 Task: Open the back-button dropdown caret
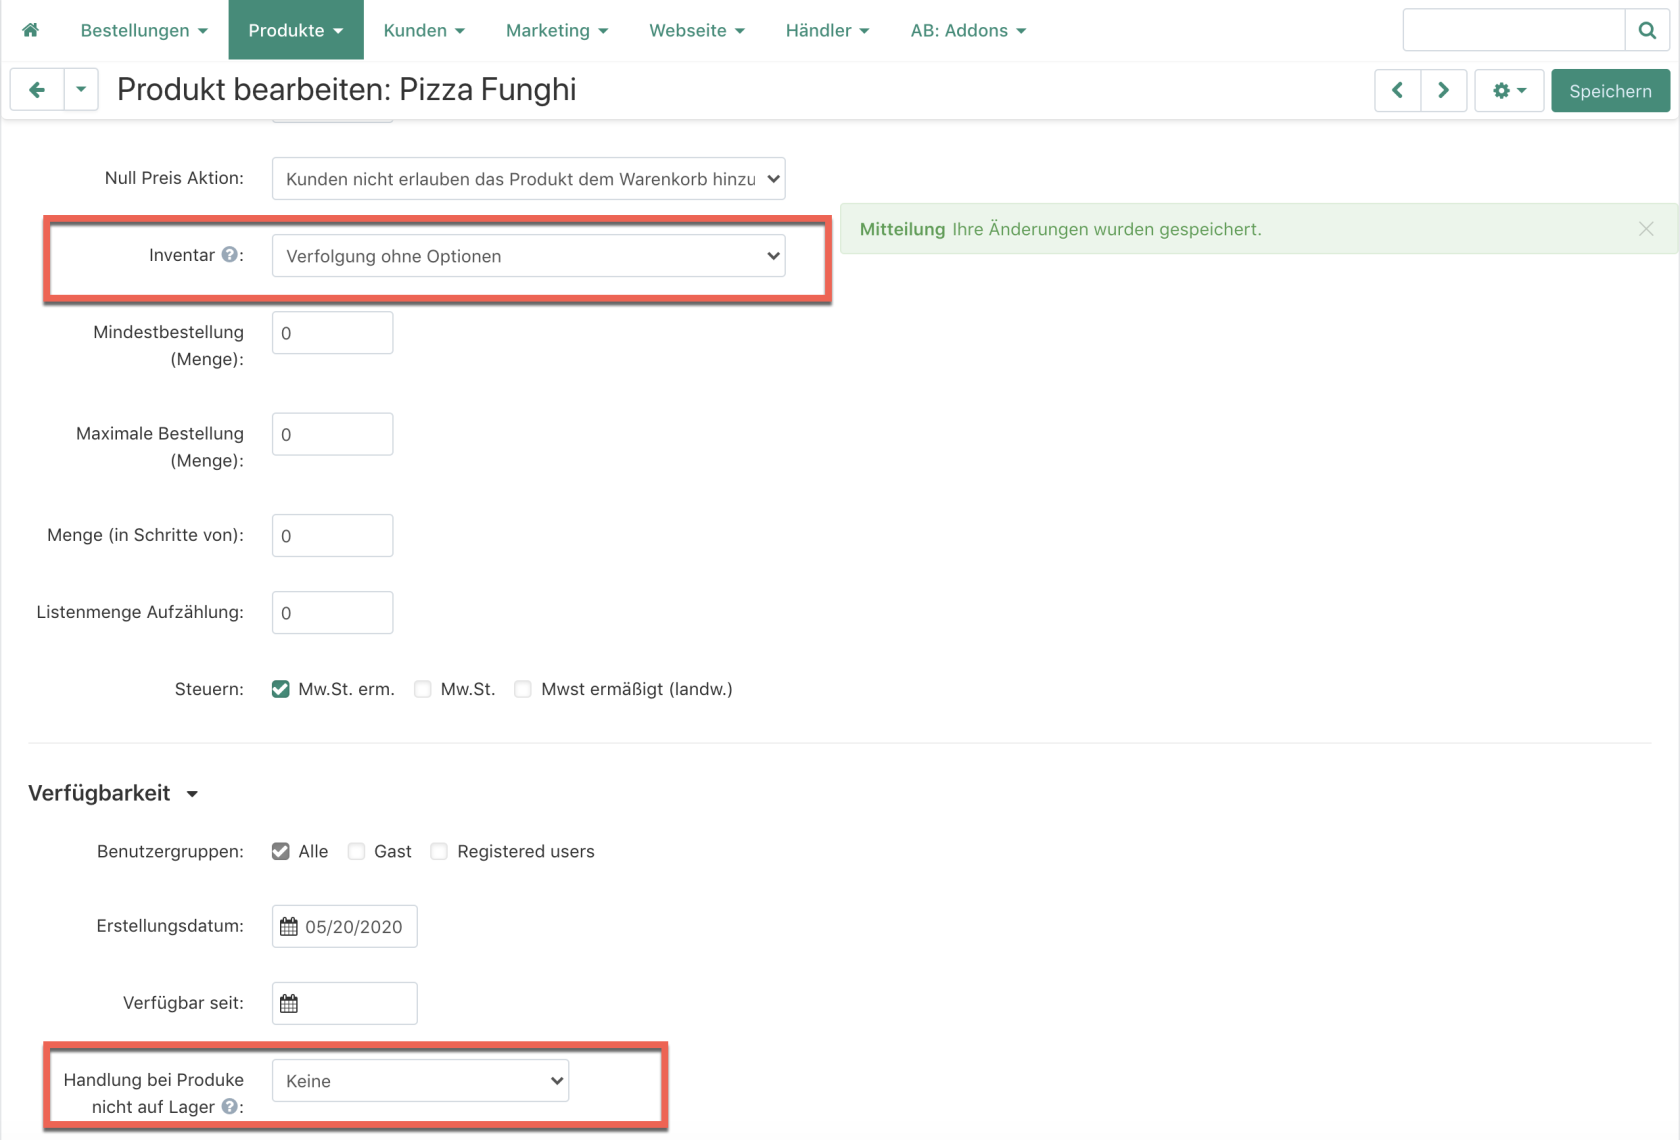tap(81, 90)
